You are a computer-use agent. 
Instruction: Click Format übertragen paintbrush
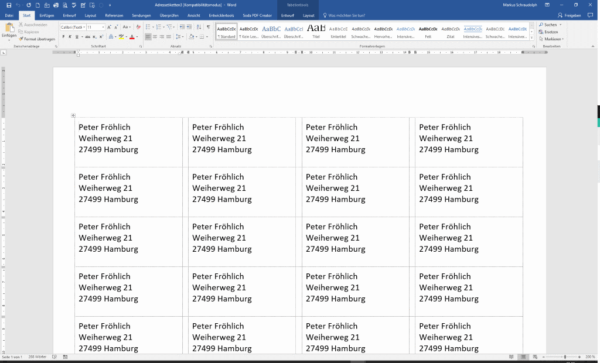pyautogui.click(x=37, y=39)
